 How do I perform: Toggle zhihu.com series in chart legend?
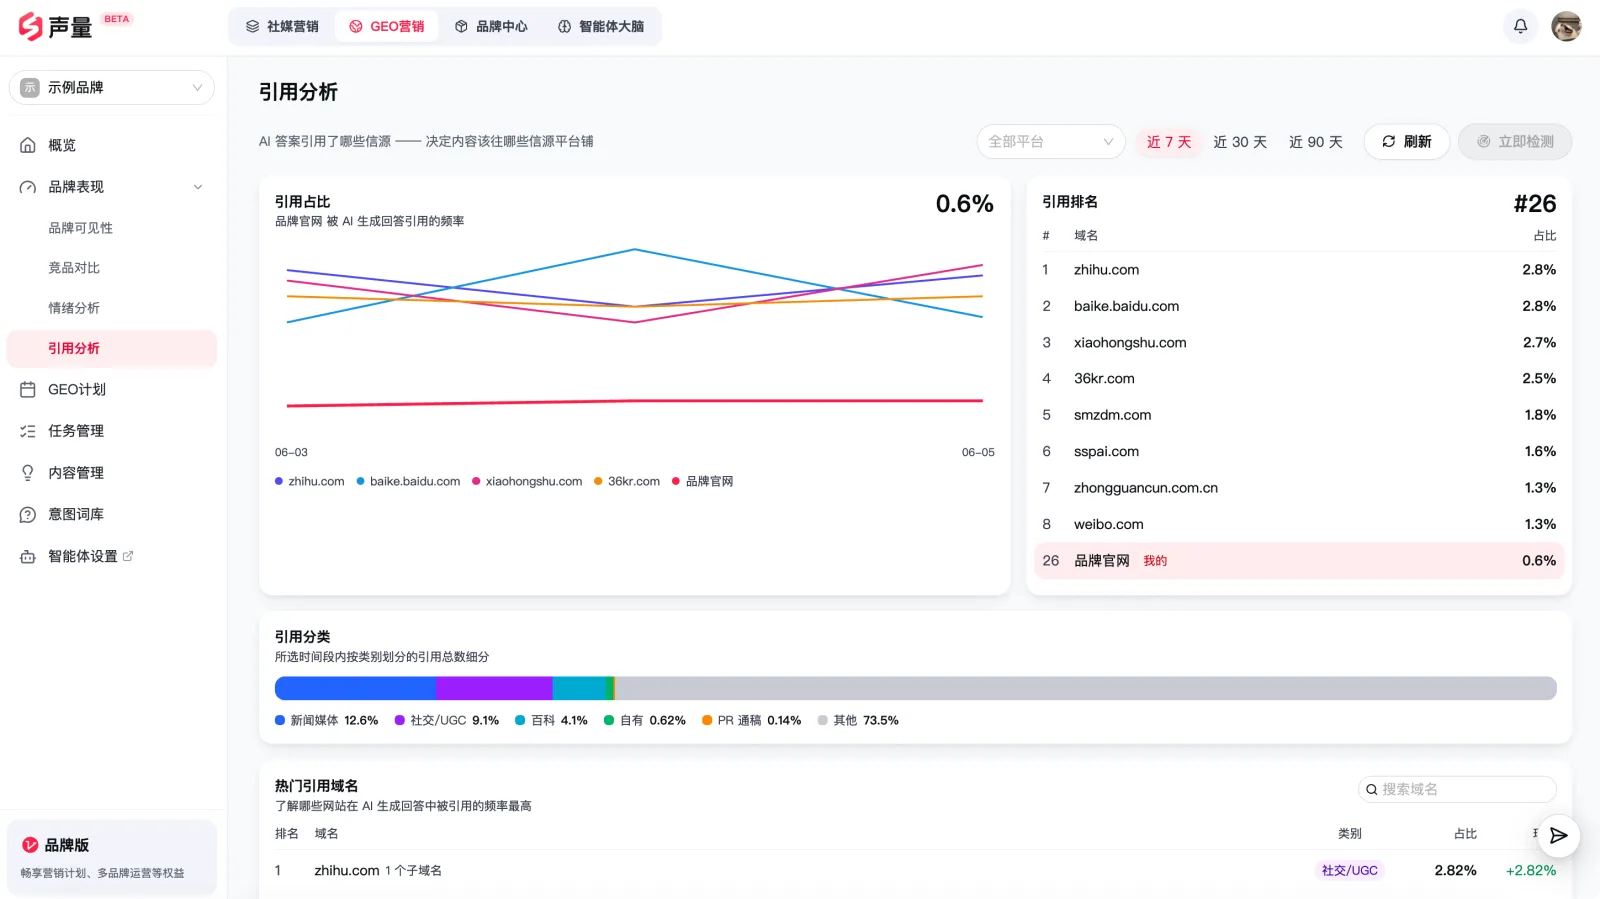tap(310, 482)
